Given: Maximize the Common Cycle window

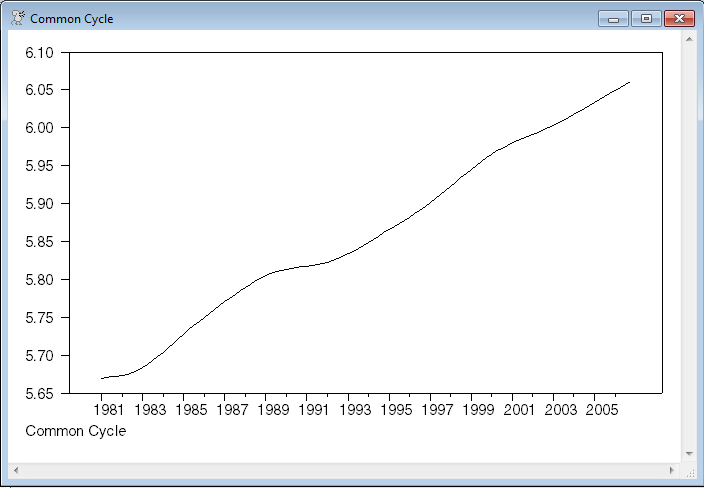Looking at the screenshot, I should tap(645, 19).
